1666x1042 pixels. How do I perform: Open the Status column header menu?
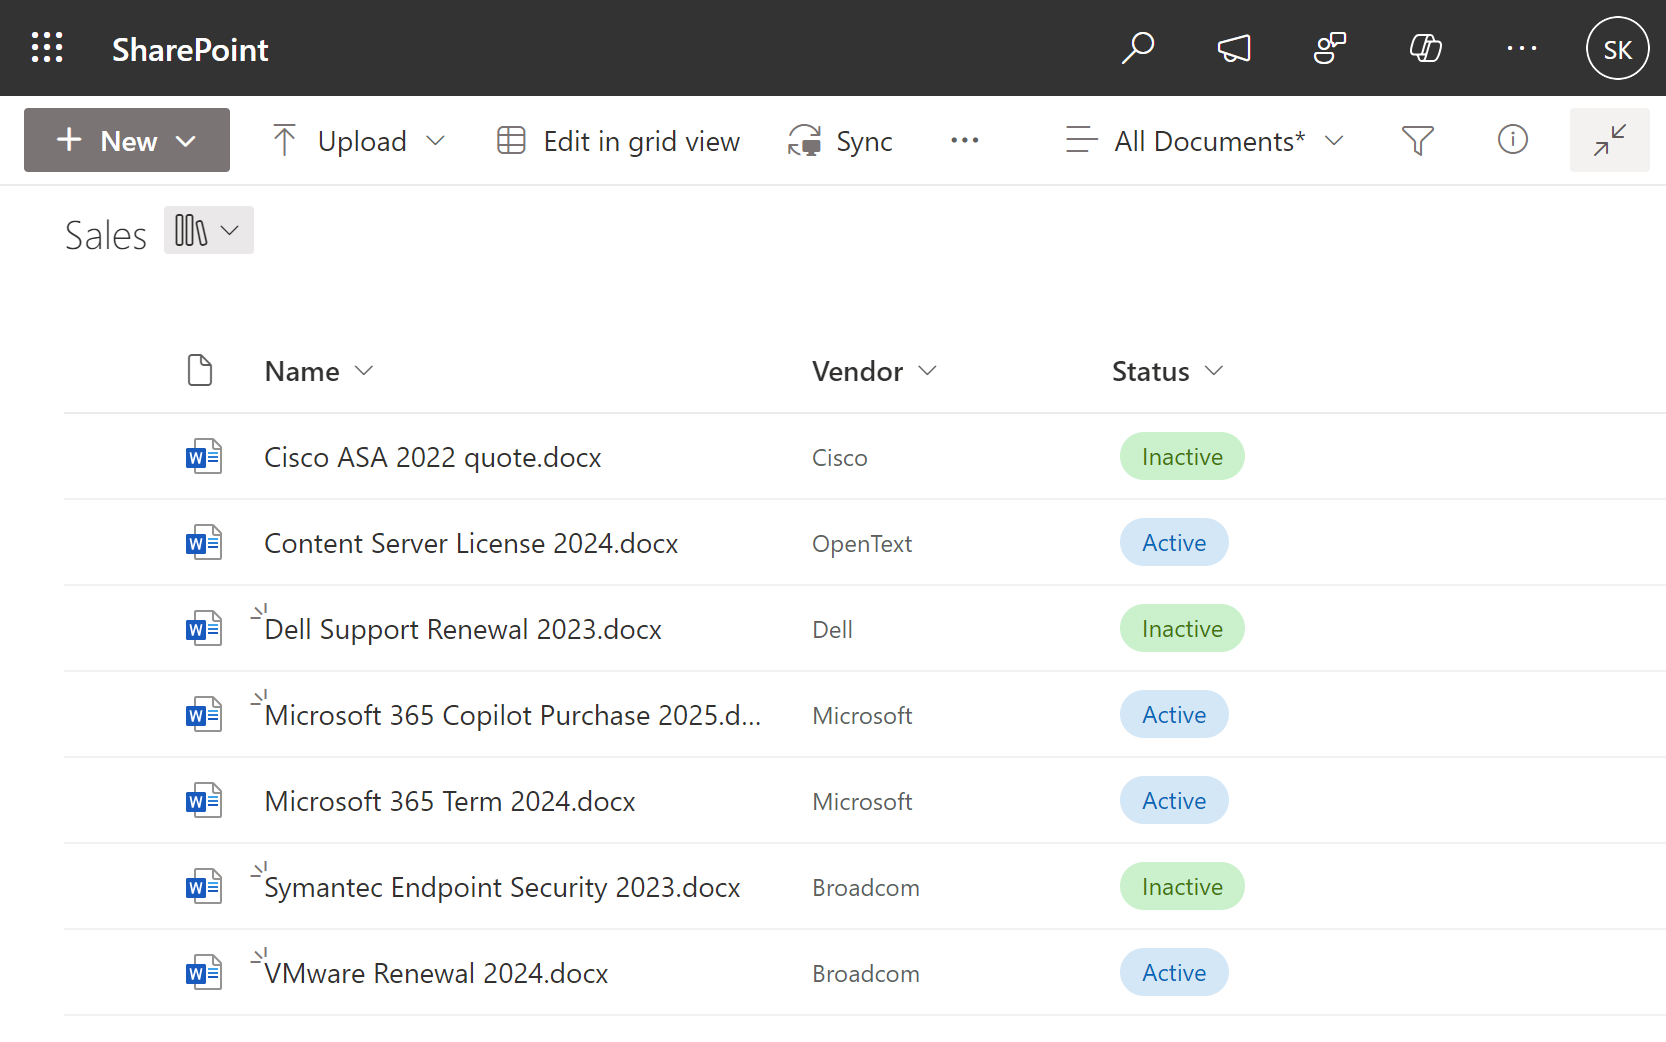pos(1167,371)
